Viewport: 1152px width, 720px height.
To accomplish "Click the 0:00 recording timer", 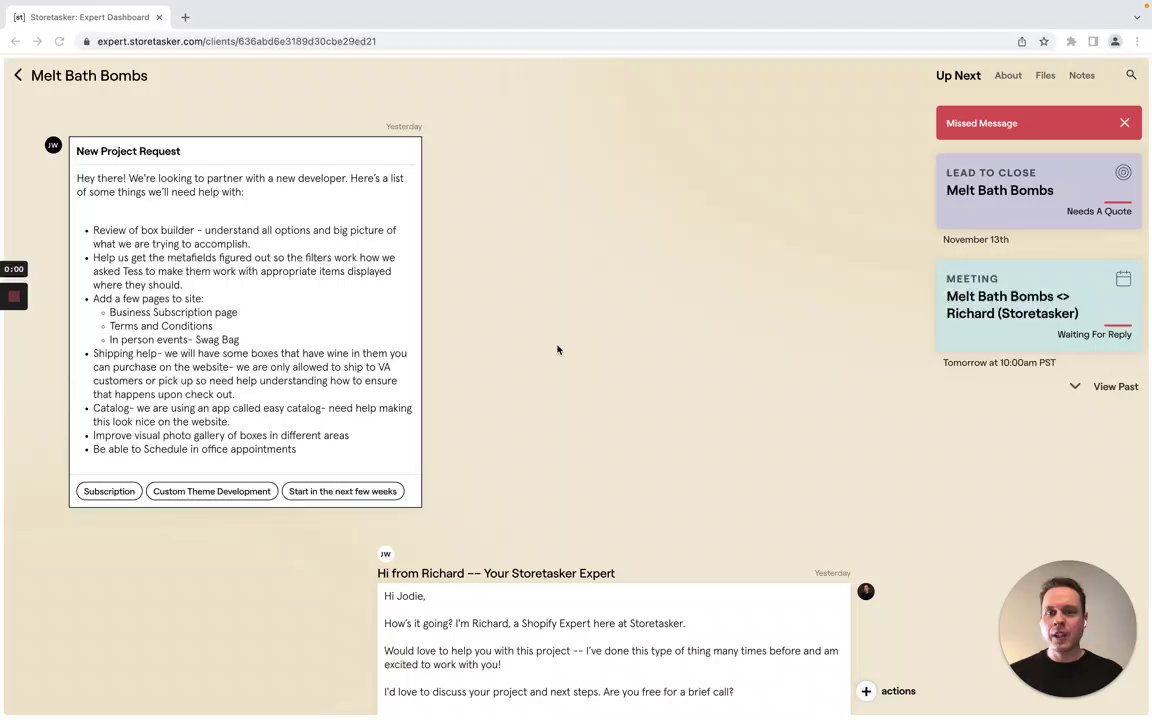I will point(14,269).
